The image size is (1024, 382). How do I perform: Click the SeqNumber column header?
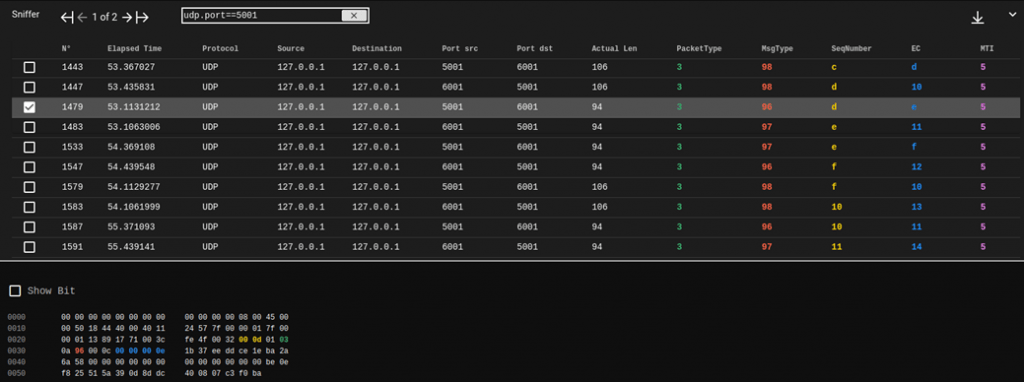coord(851,48)
